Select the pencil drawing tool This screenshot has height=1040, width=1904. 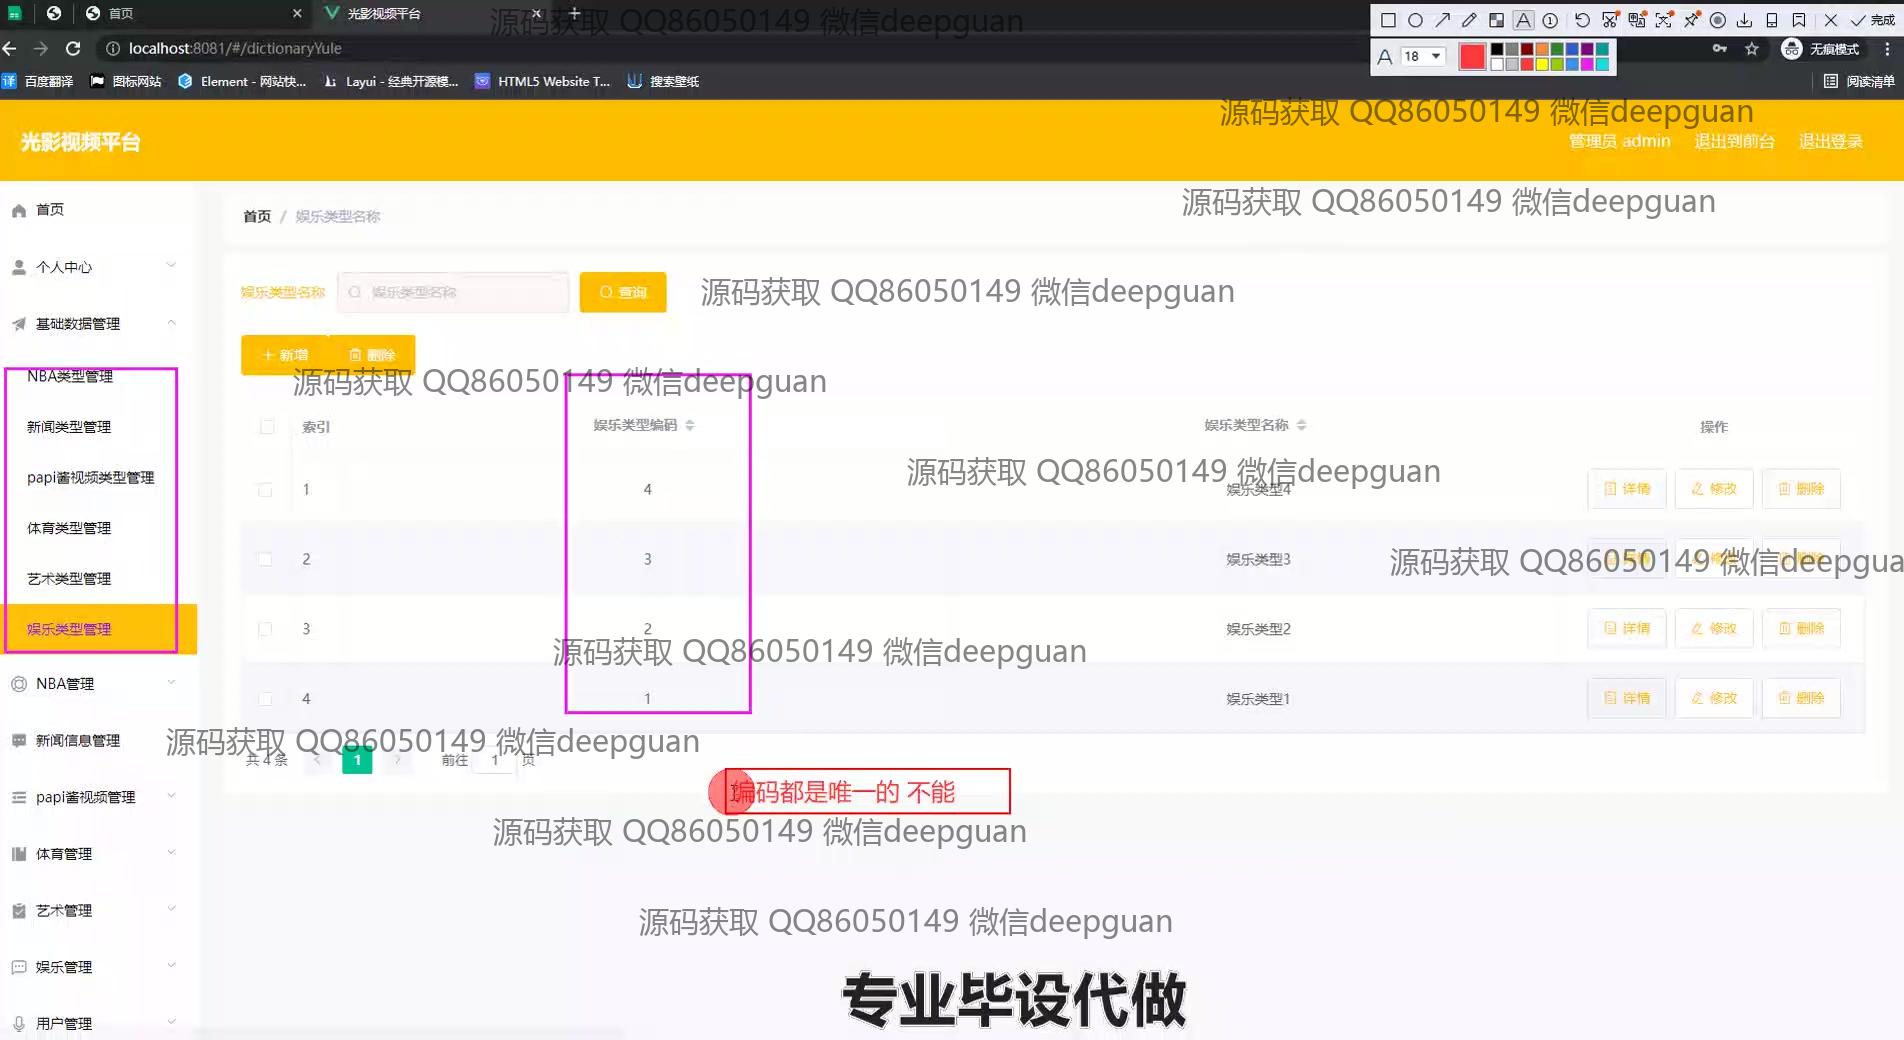tap(1469, 20)
